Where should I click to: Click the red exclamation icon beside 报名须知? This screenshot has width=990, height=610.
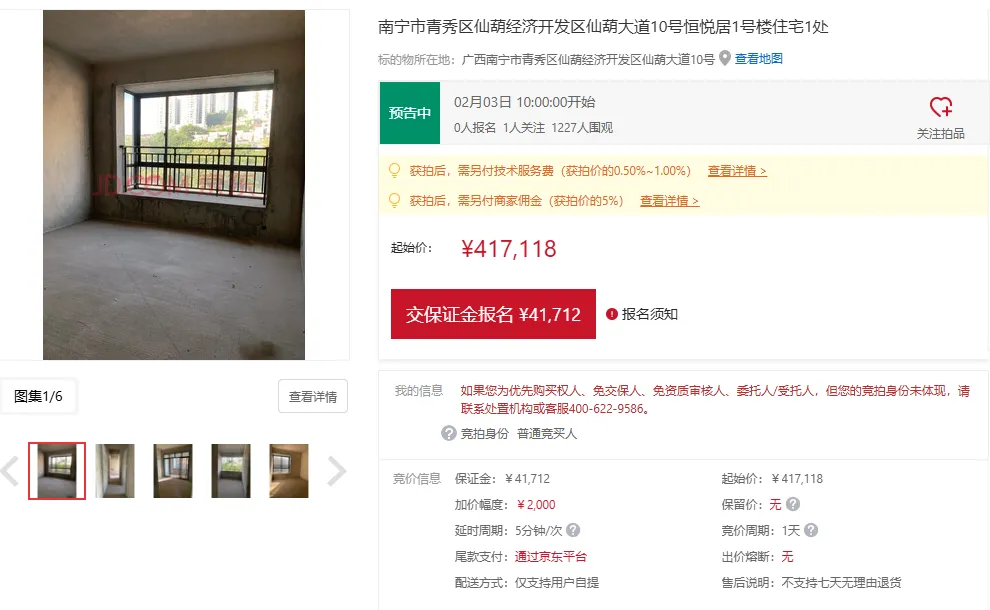point(611,314)
